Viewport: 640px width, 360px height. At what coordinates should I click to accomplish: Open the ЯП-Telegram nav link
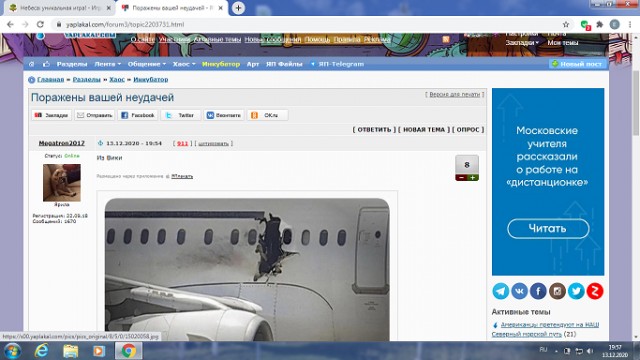[337, 64]
